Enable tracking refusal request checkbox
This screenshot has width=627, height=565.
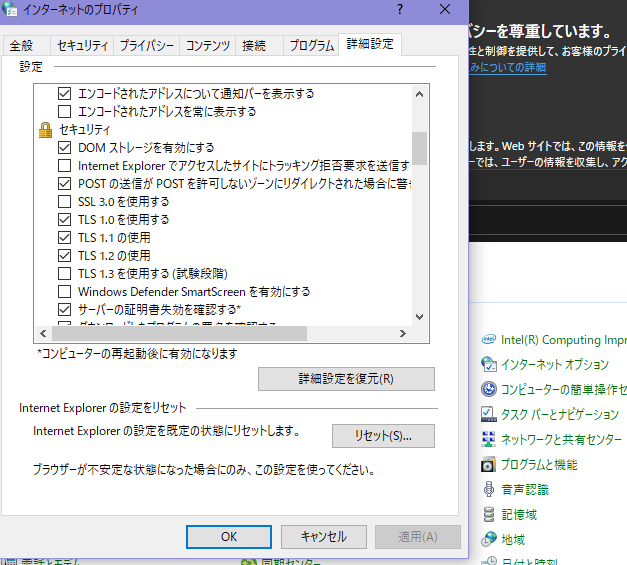click(64, 166)
